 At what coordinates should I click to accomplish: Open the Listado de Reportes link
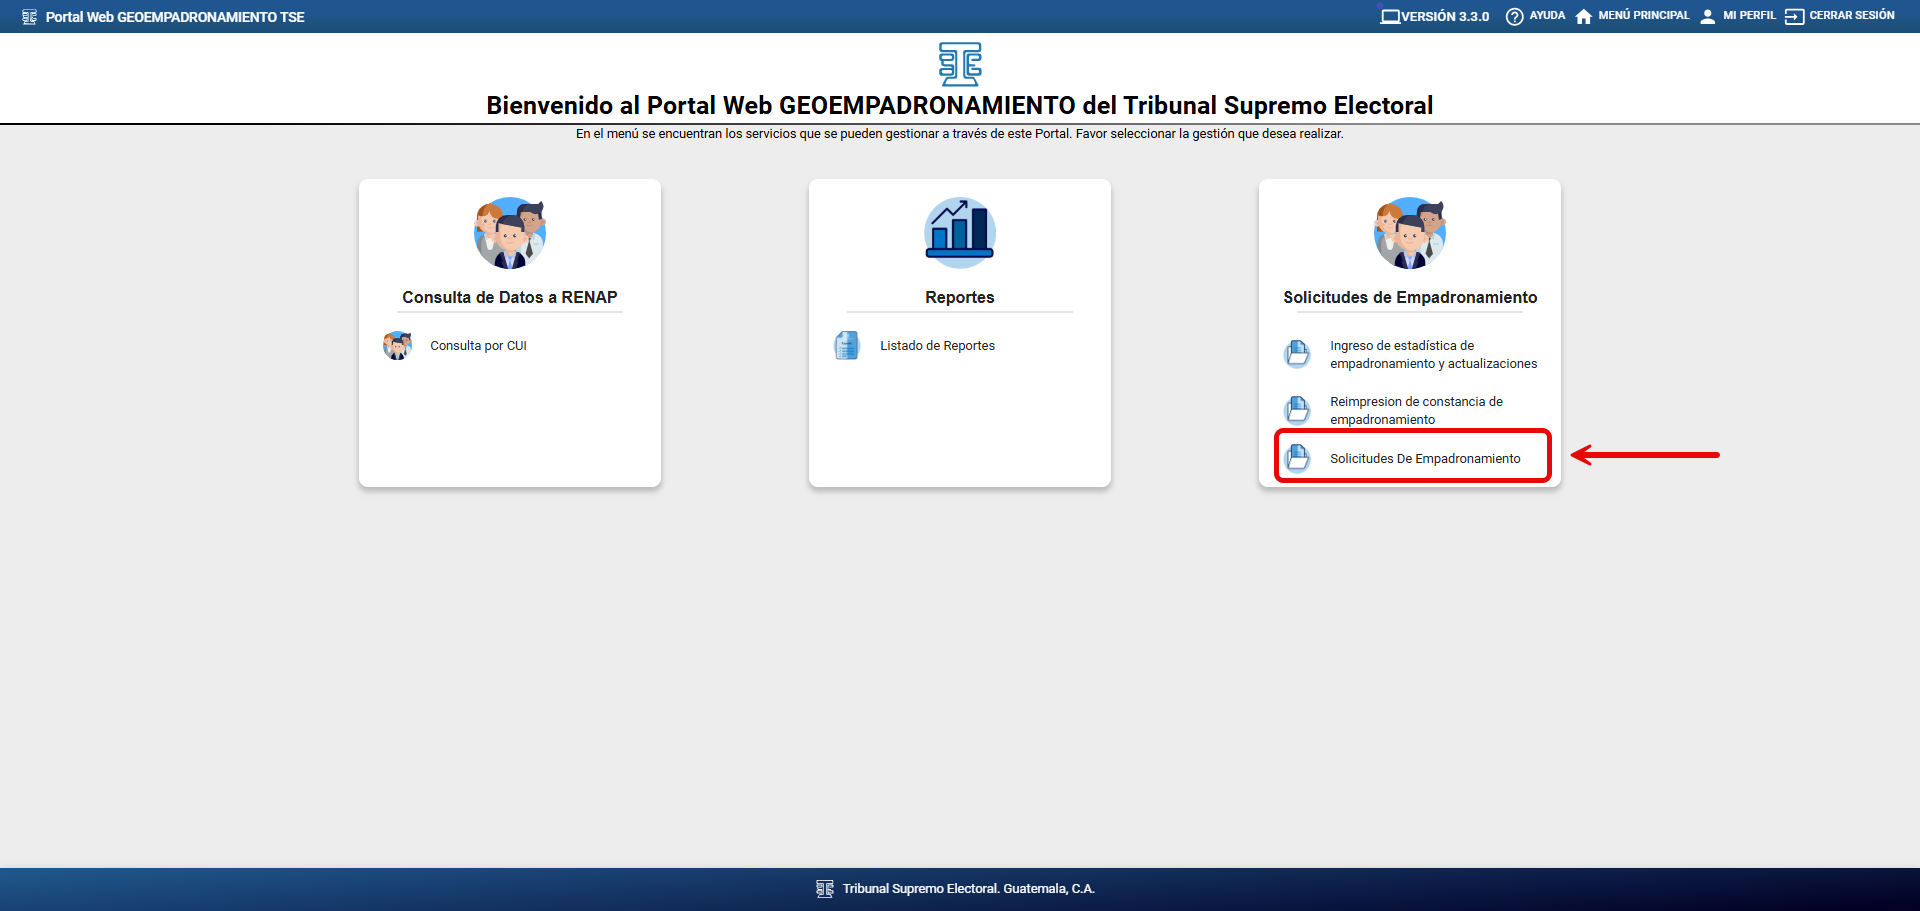[937, 346]
